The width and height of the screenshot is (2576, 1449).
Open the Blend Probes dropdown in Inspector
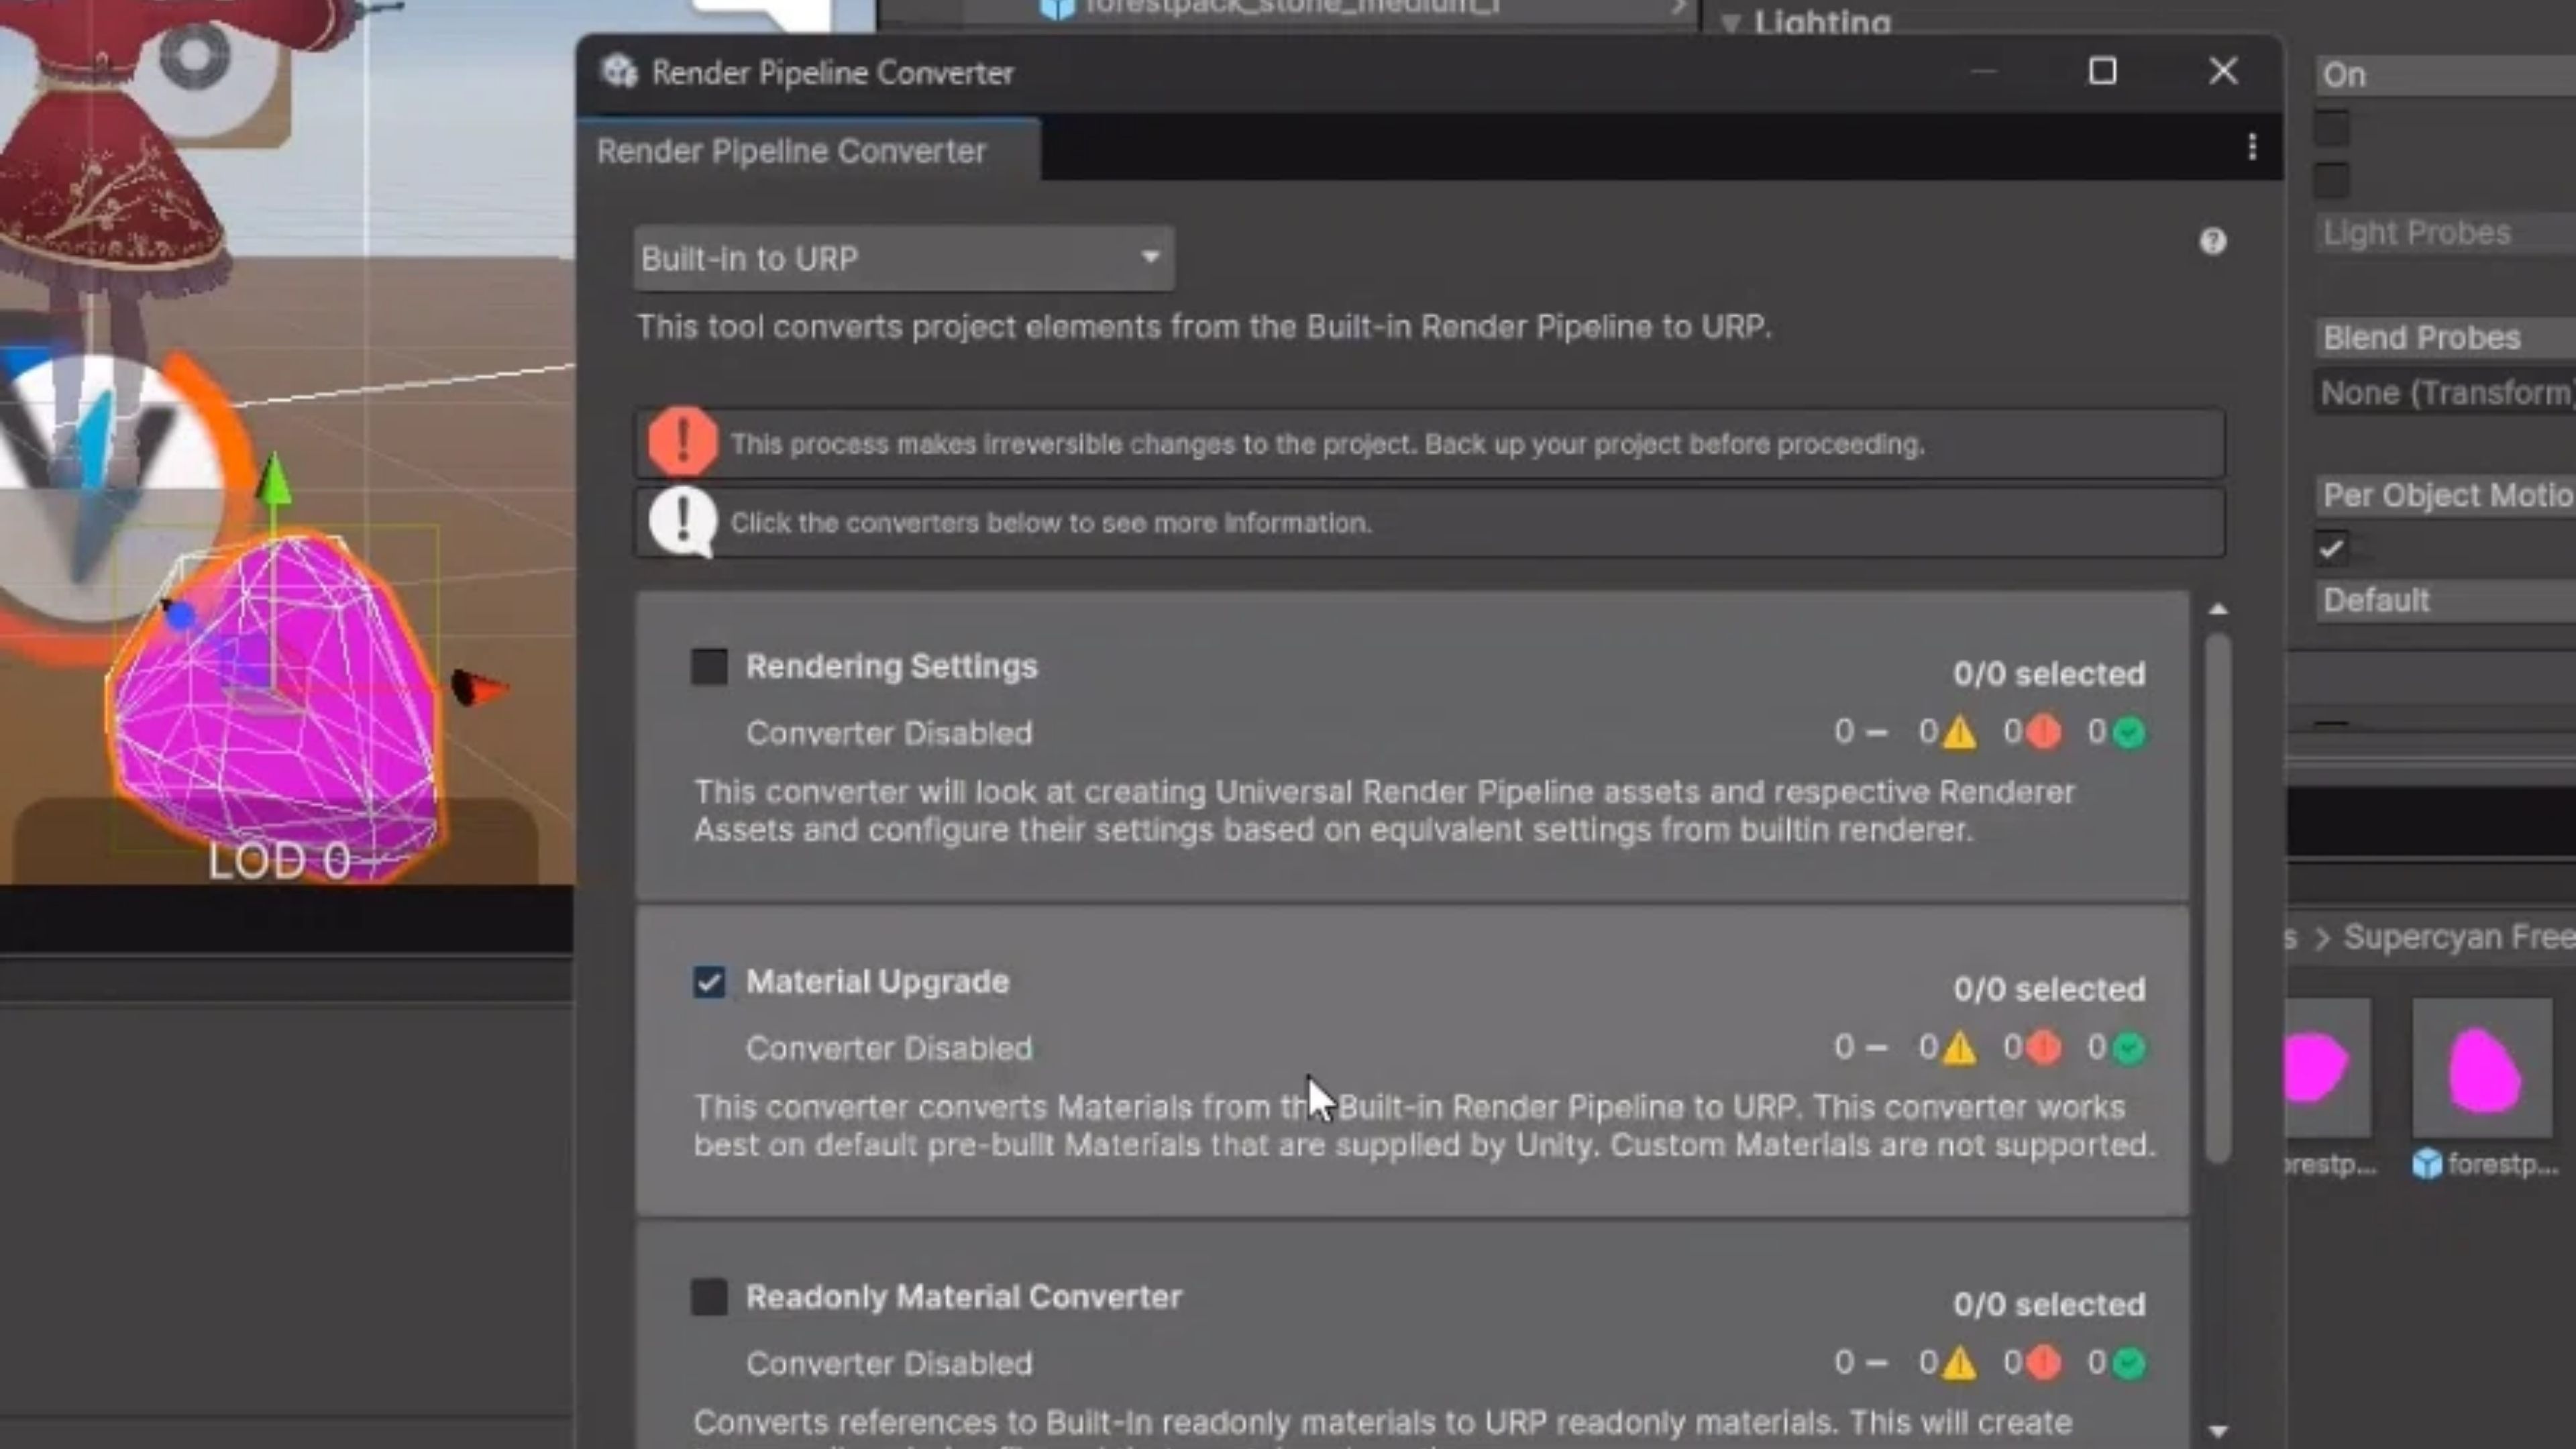click(x=2446, y=338)
